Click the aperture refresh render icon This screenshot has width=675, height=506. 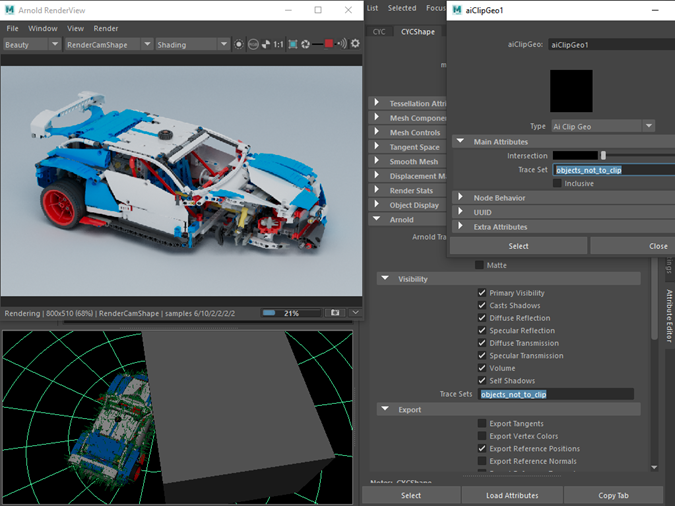(305, 44)
